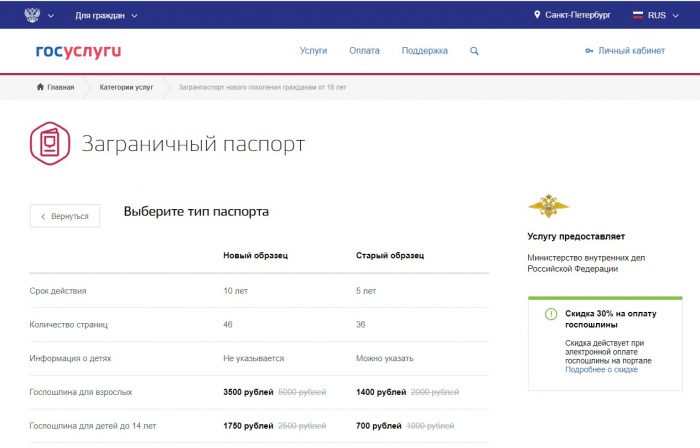Click the "700 рублей" price
700x448 pixels.
pyautogui.click(x=379, y=426)
